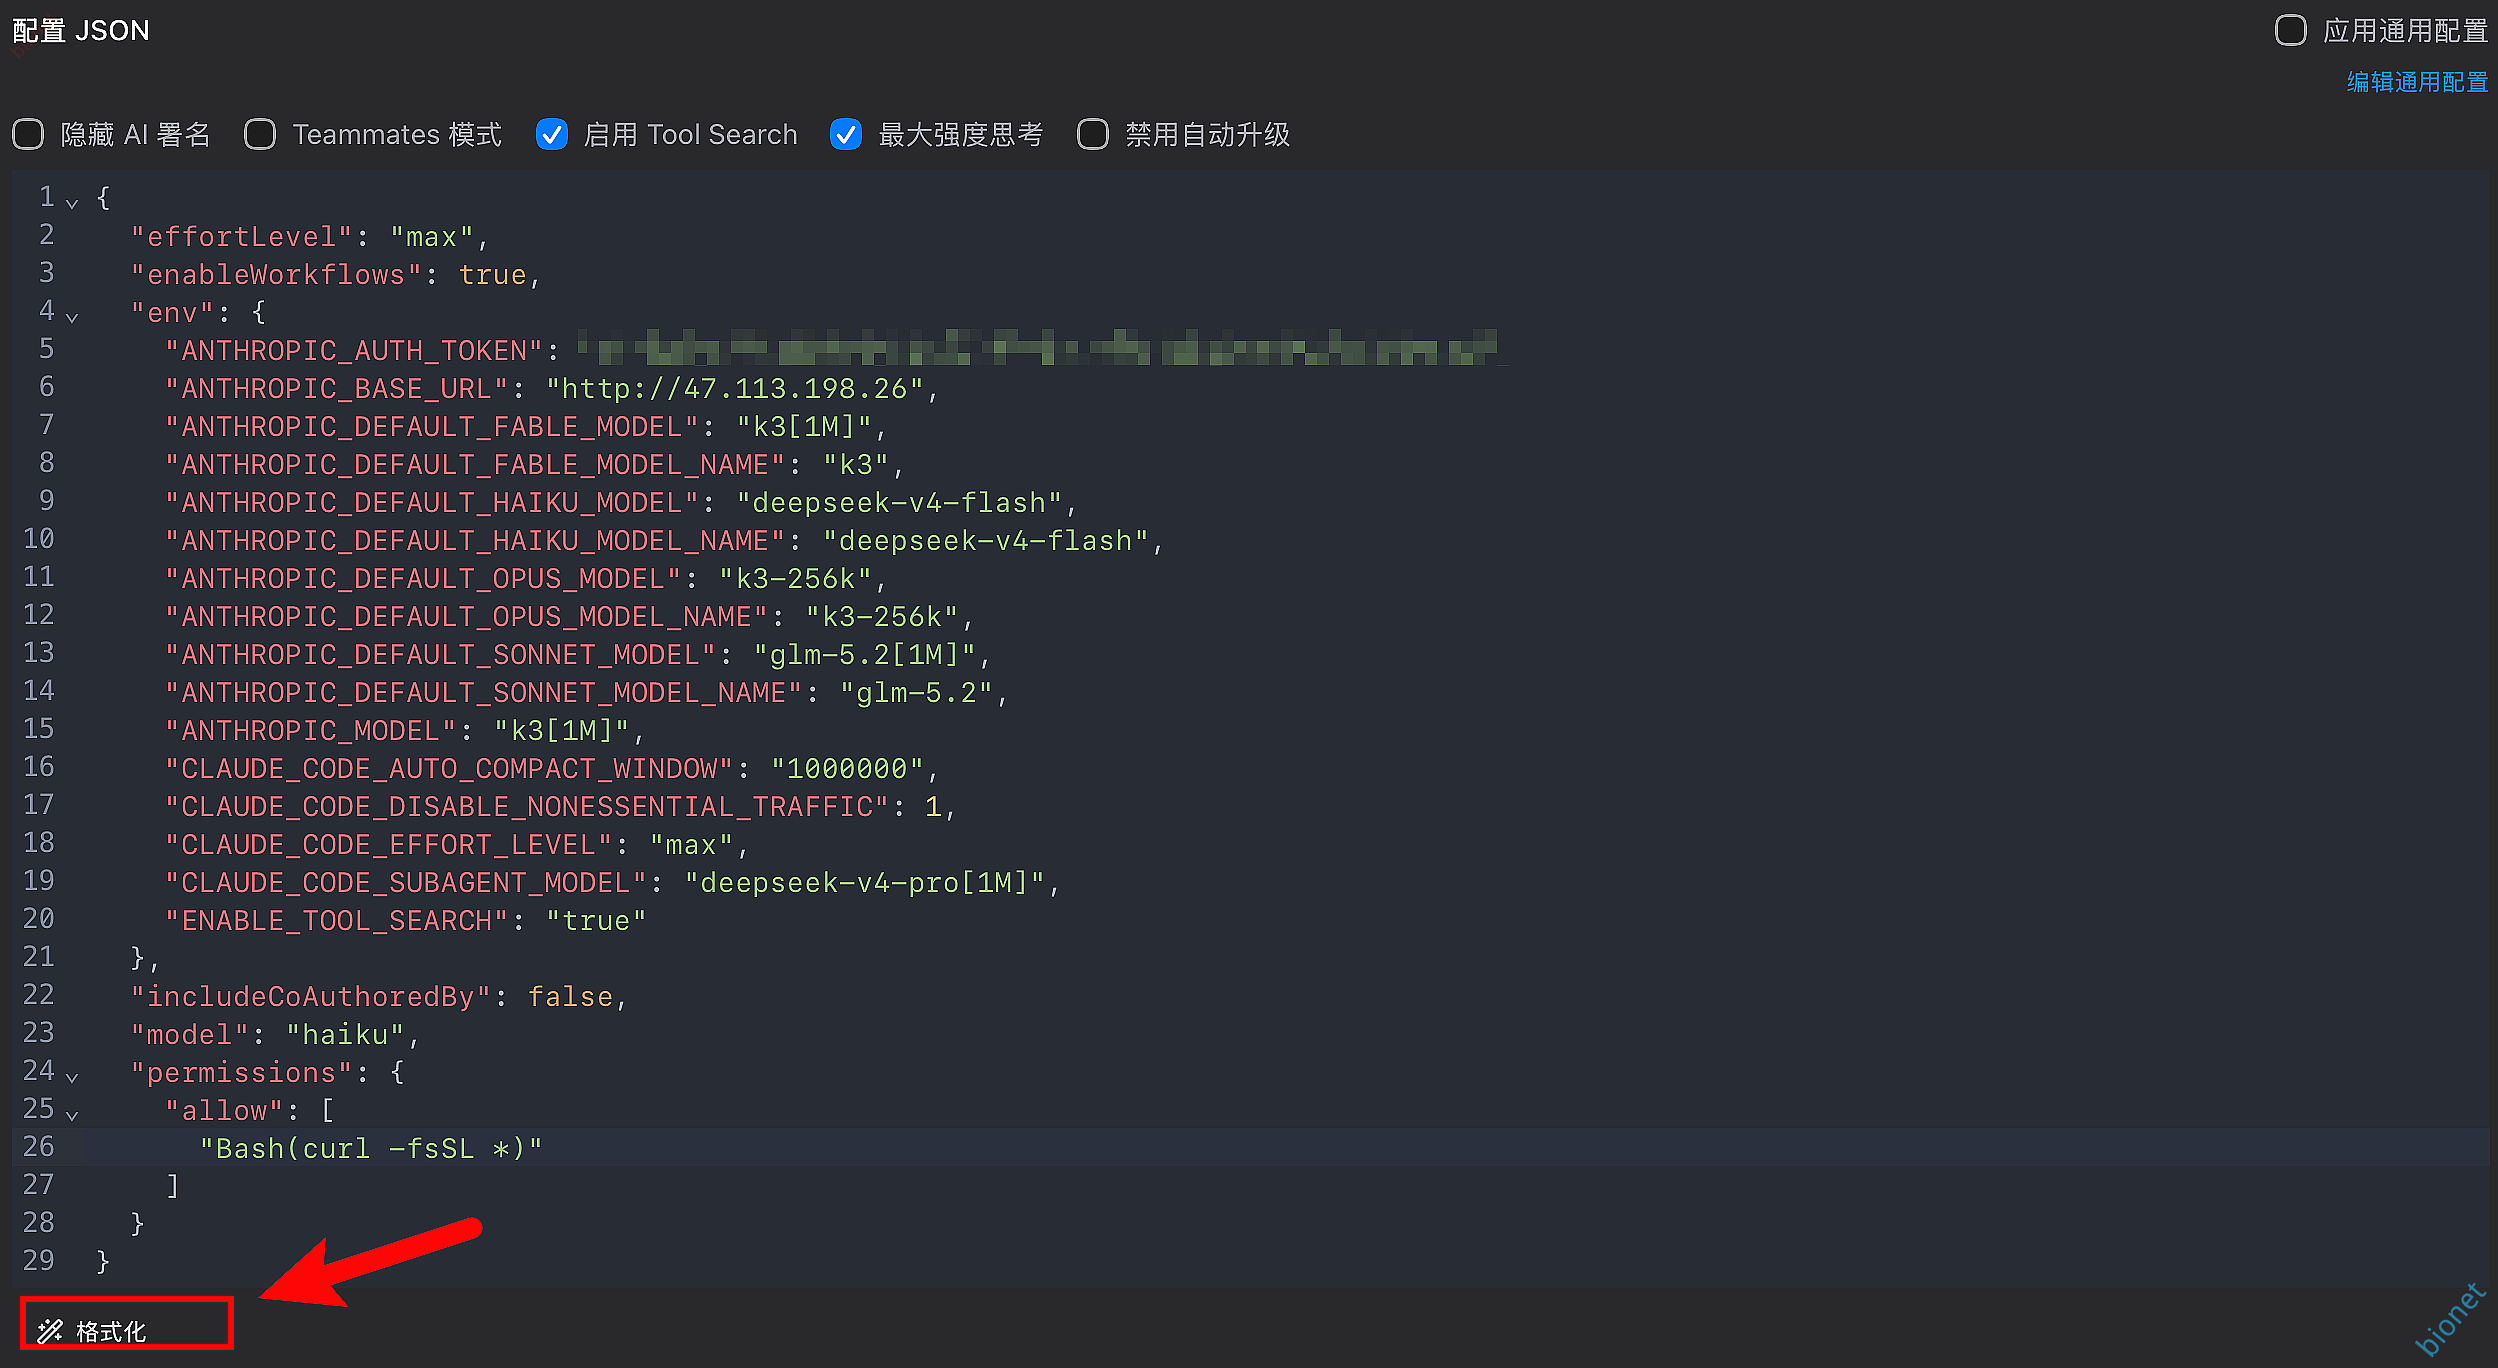Collapse the "allow" array fold arrow
The height and width of the screenshot is (1368, 2498).
[72, 1115]
